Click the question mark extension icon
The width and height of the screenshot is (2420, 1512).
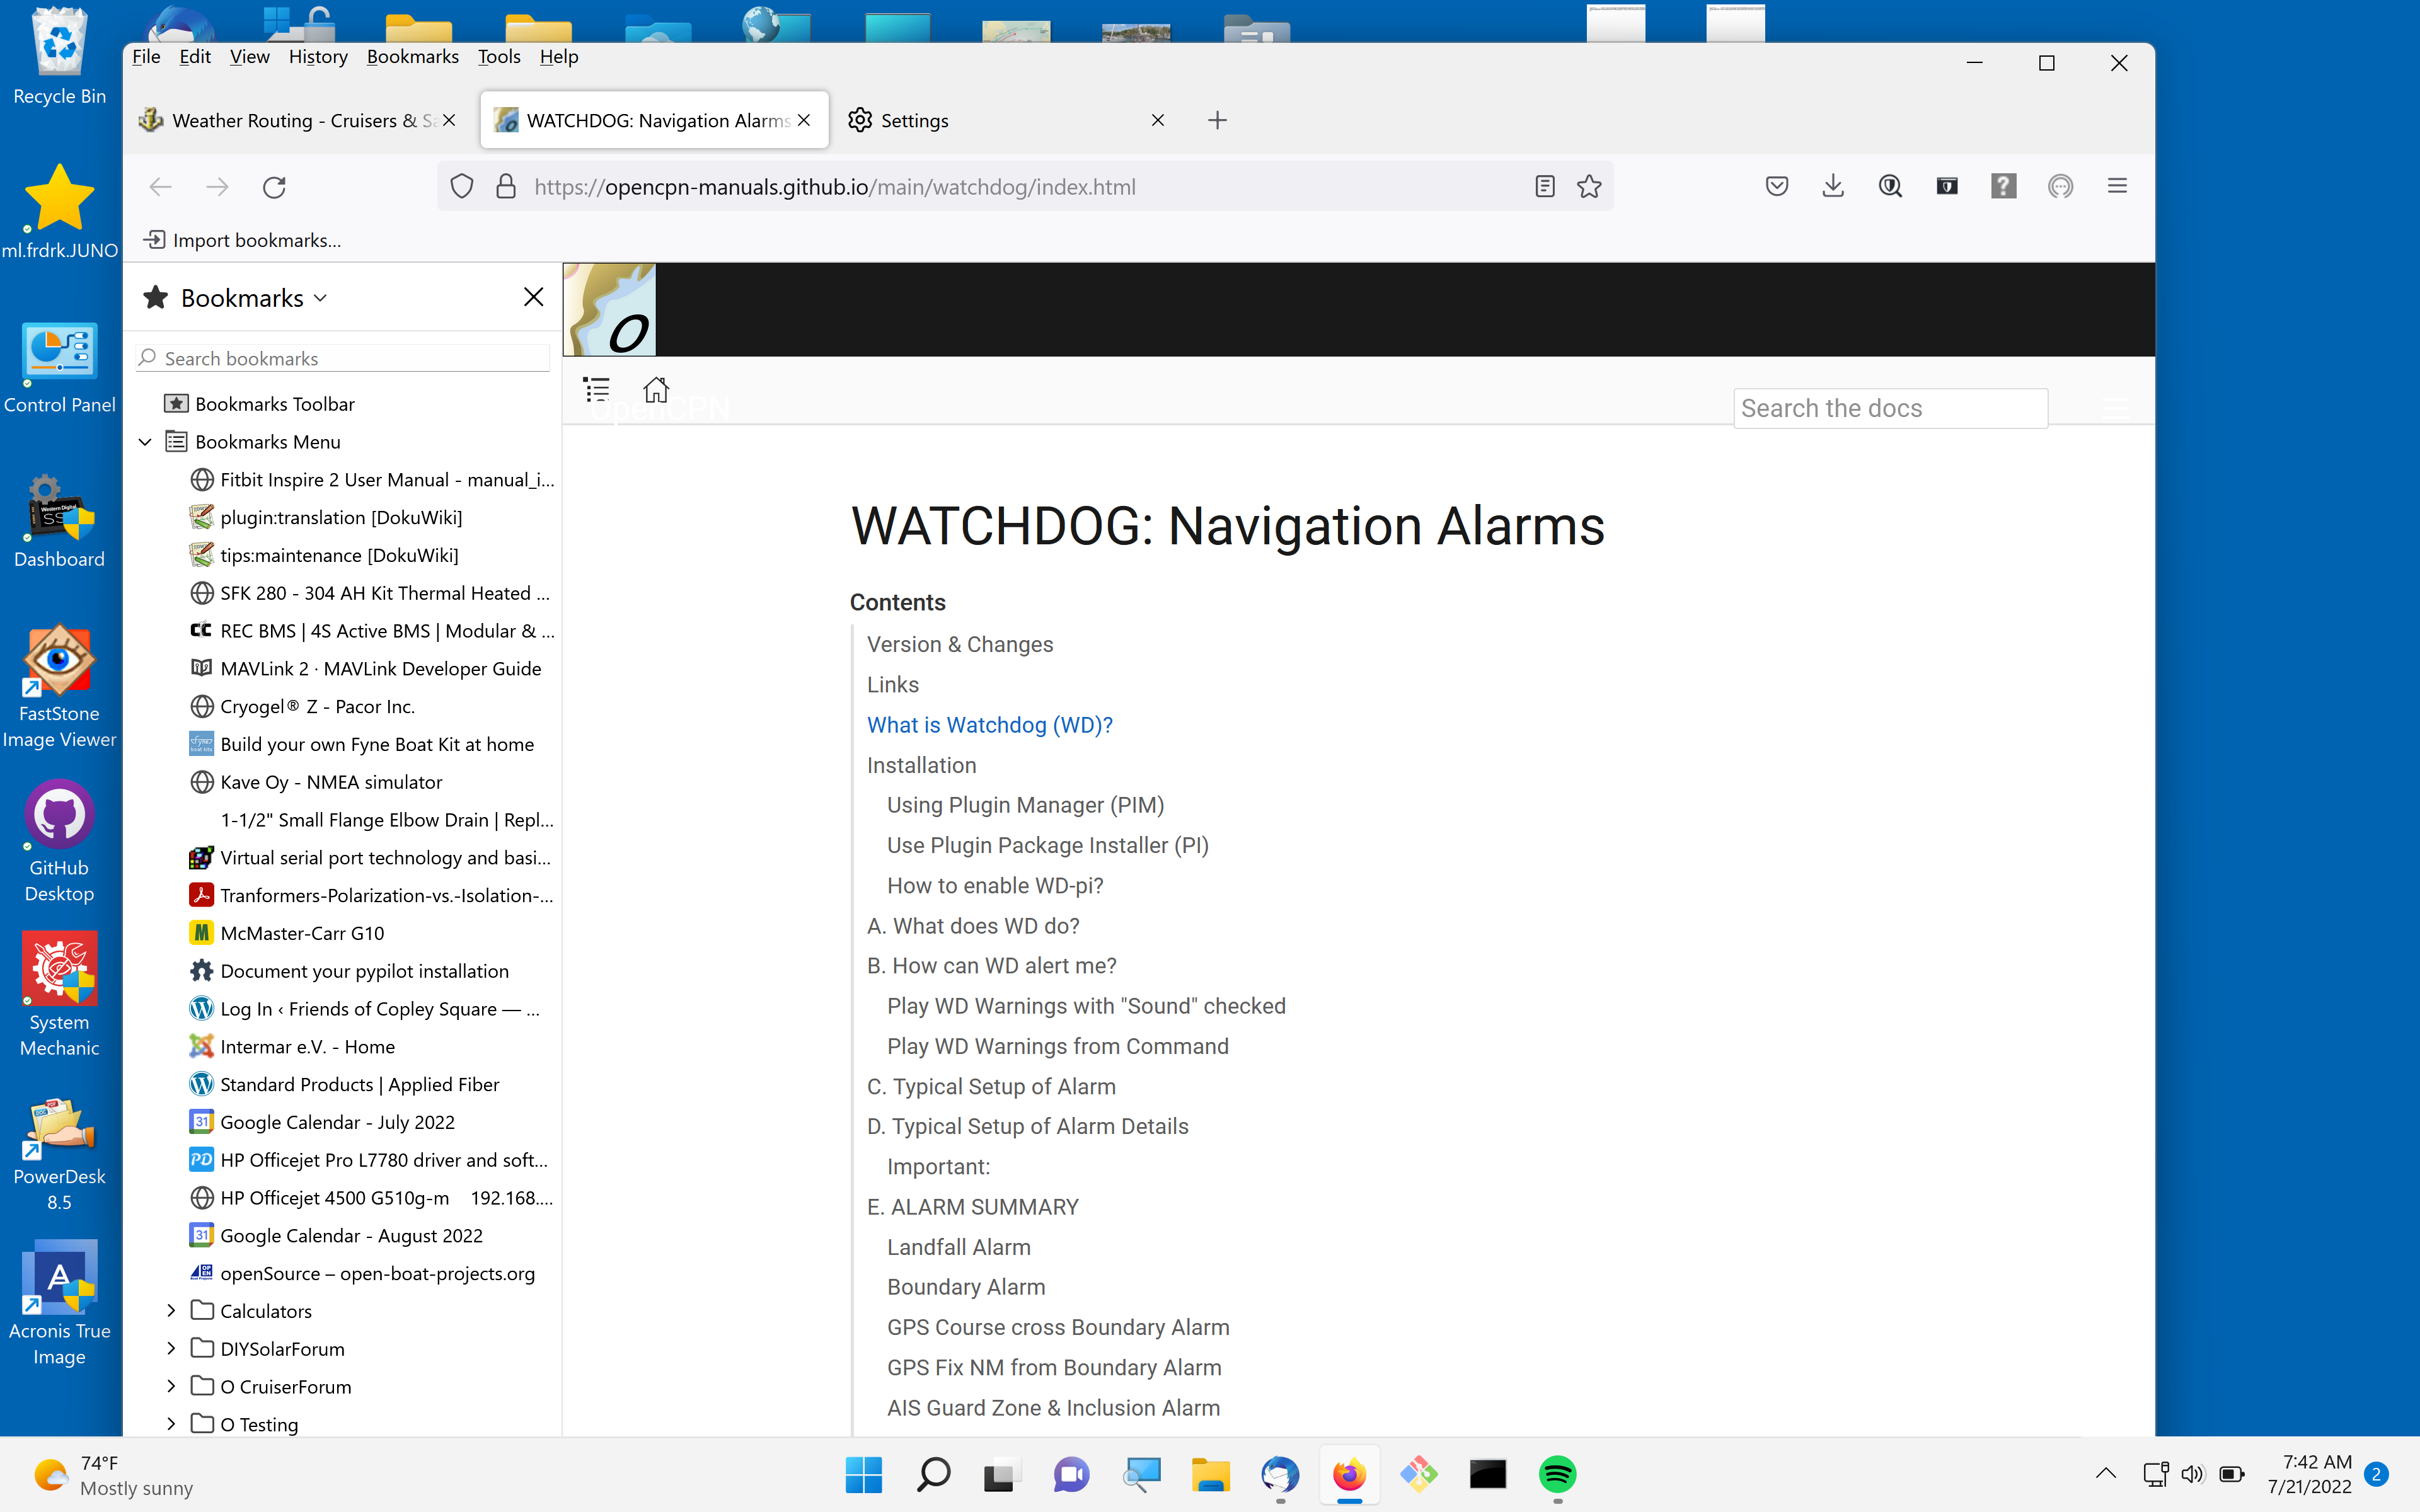(2003, 186)
